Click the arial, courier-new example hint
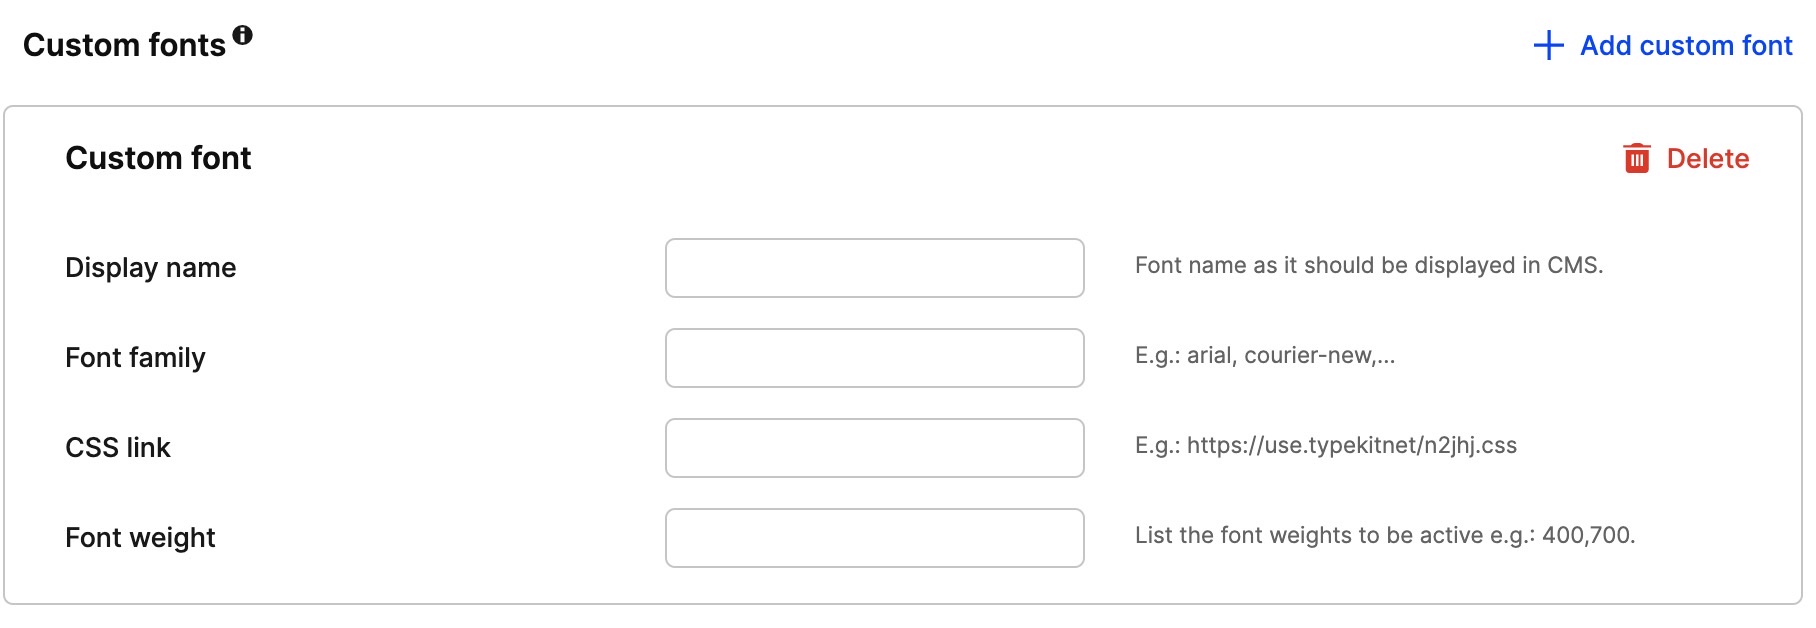Image resolution: width=1816 pixels, height=628 pixels. click(x=1265, y=355)
